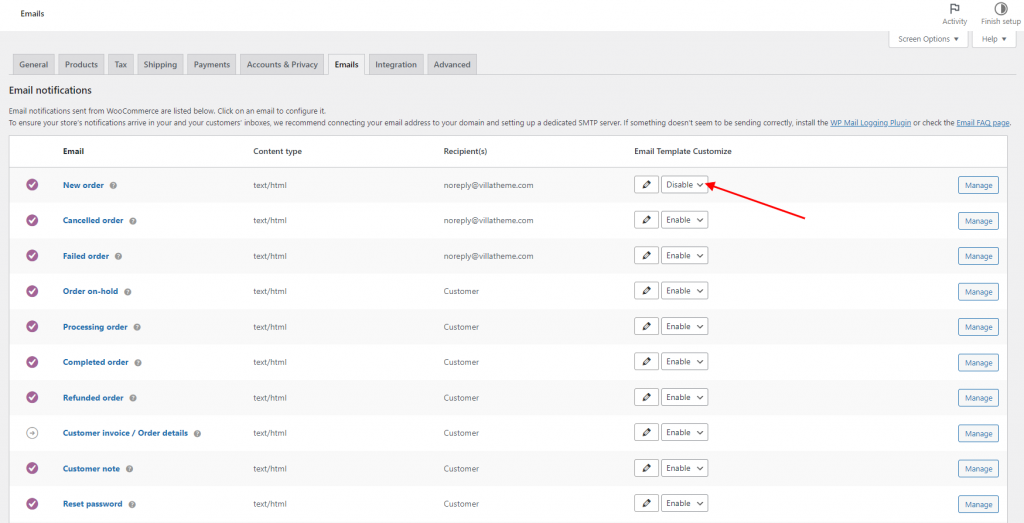The height and width of the screenshot is (523, 1024).
Task: Click the enabled checkmark for Refunded order
Action: point(32,397)
